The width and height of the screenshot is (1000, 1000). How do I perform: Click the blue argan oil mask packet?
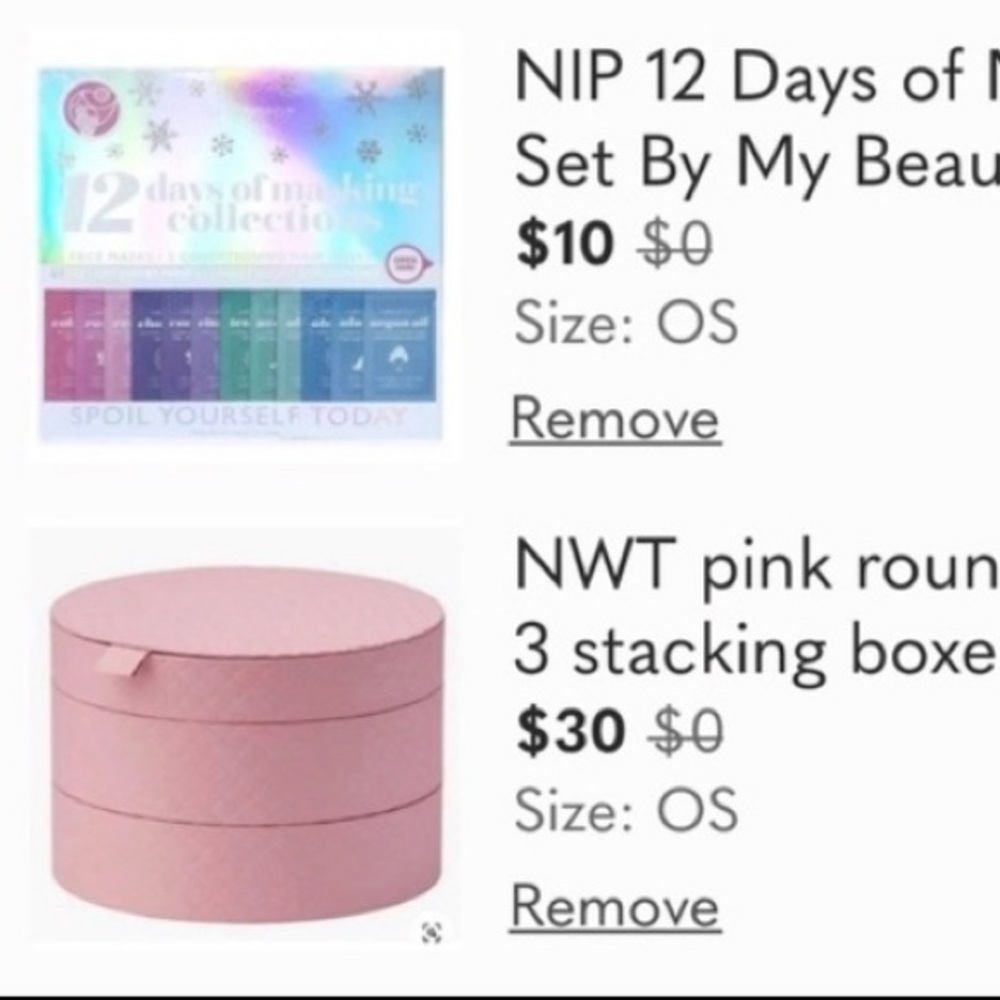(x=399, y=343)
